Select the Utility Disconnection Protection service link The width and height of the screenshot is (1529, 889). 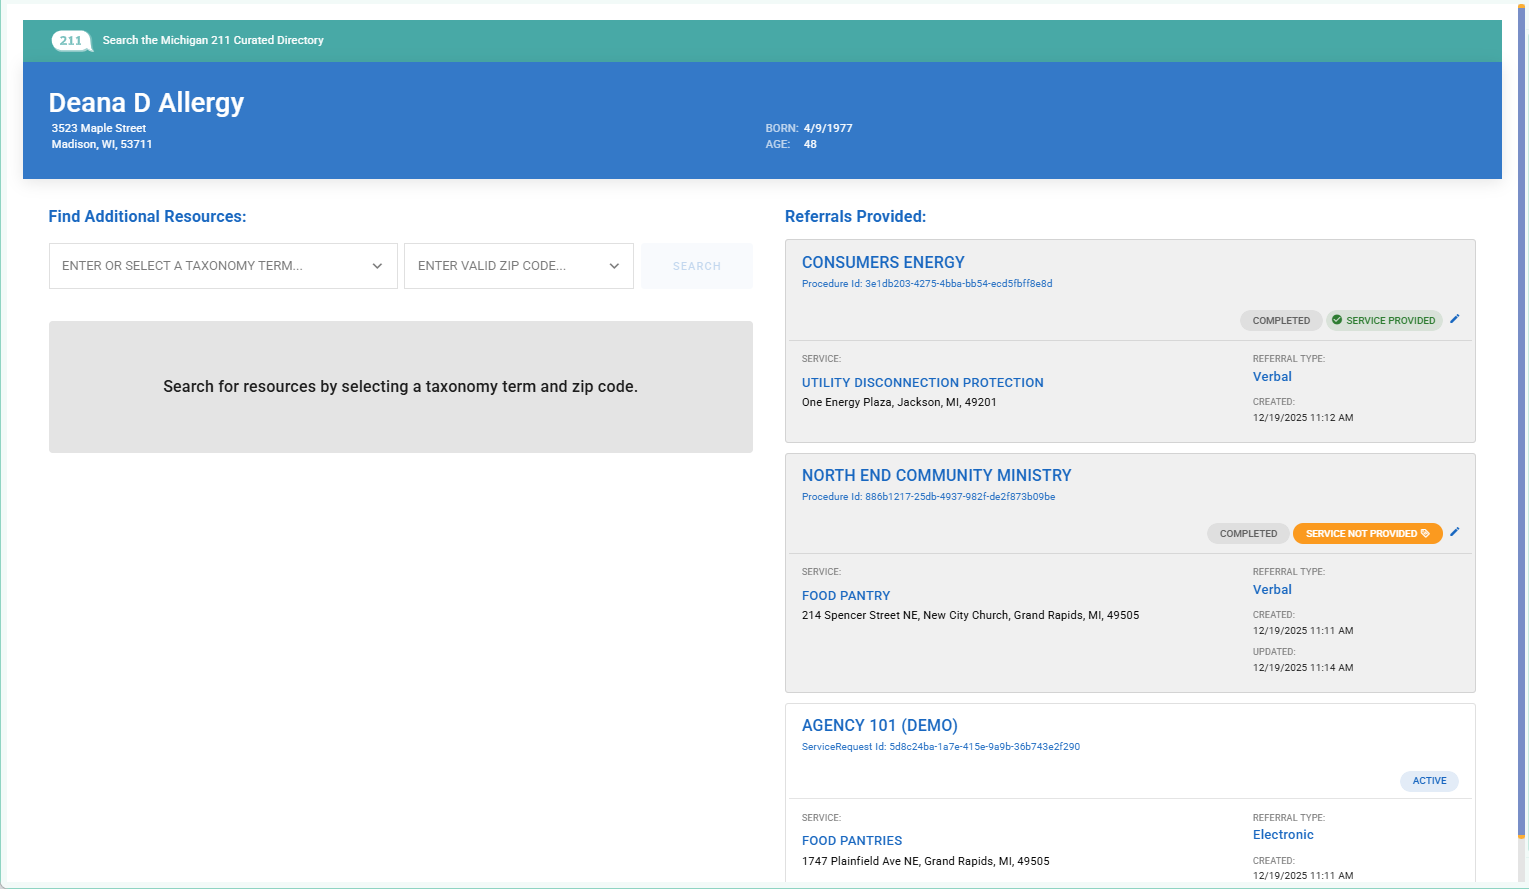tap(922, 382)
